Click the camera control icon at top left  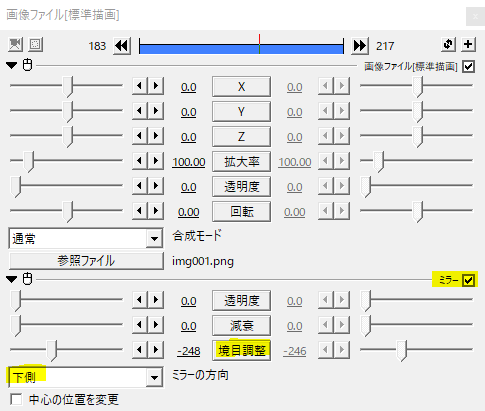tap(15, 44)
